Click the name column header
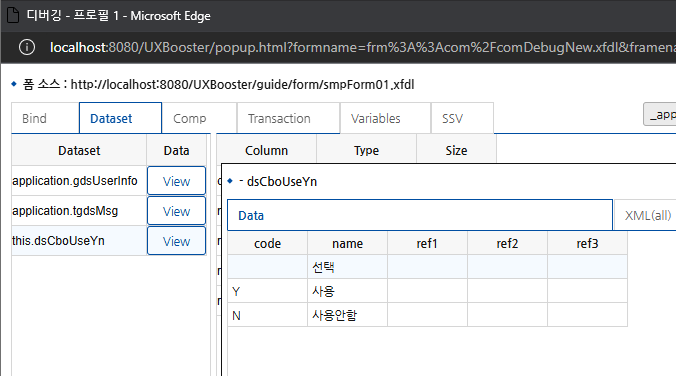This screenshot has width=676, height=376. (347, 244)
